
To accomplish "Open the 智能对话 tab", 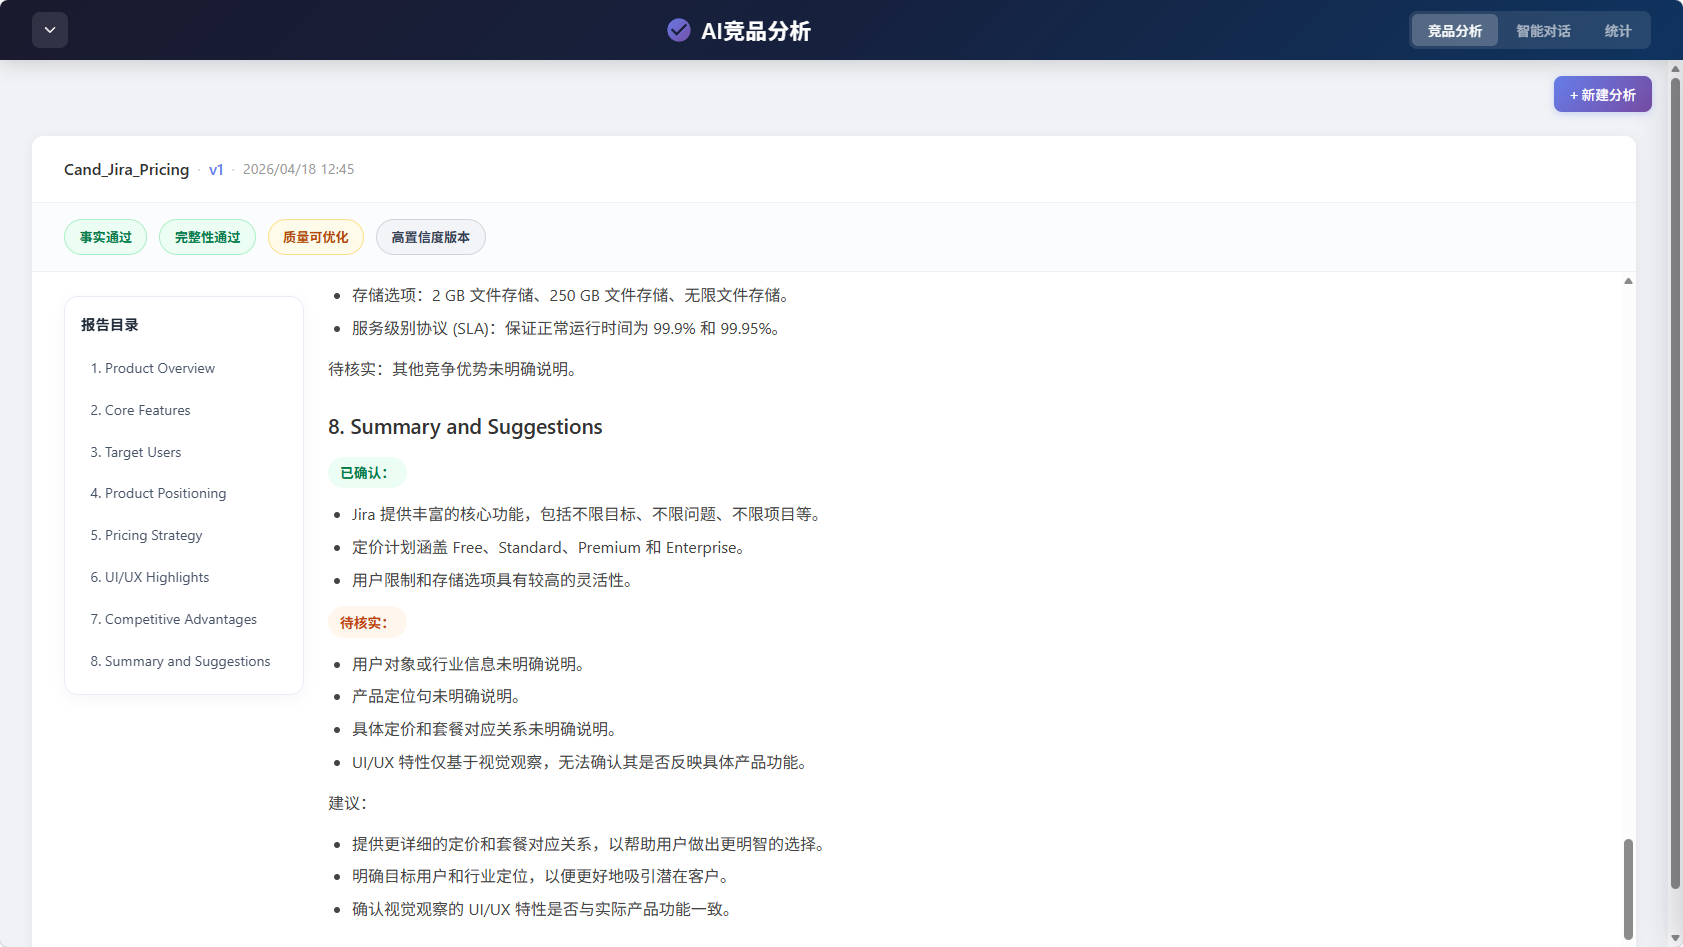I will (x=1542, y=31).
